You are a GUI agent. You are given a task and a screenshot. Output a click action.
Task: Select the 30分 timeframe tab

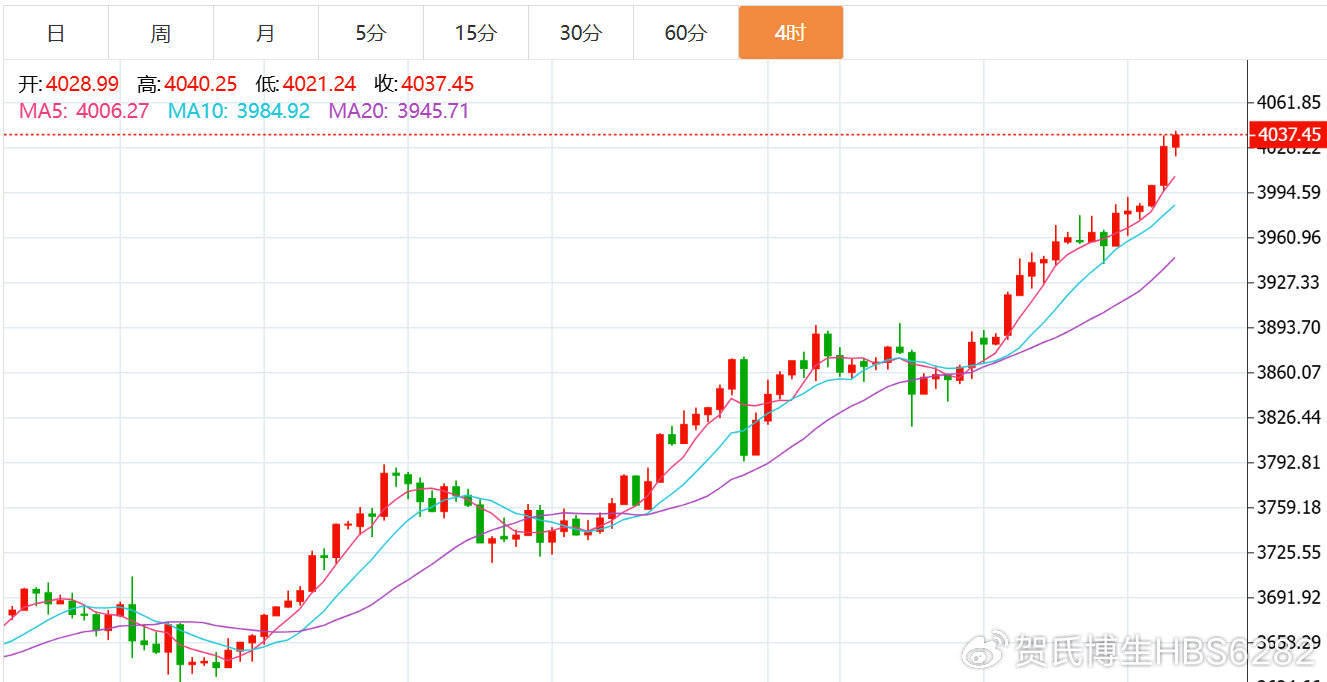click(x=580, y=33)
